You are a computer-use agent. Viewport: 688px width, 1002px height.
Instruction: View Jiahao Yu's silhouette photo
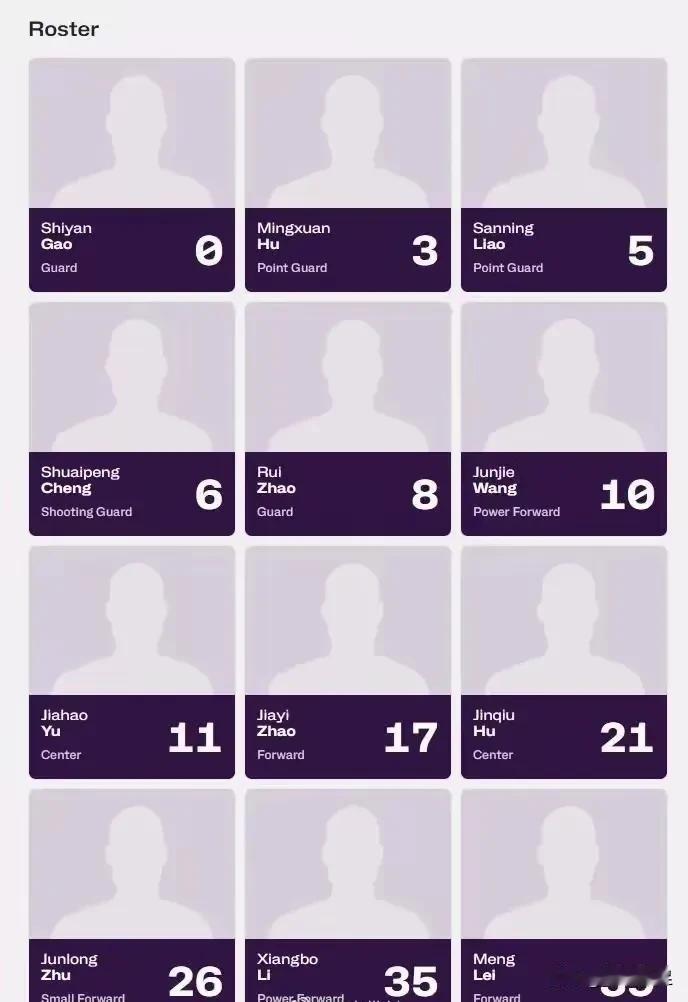tap(132, 620)
